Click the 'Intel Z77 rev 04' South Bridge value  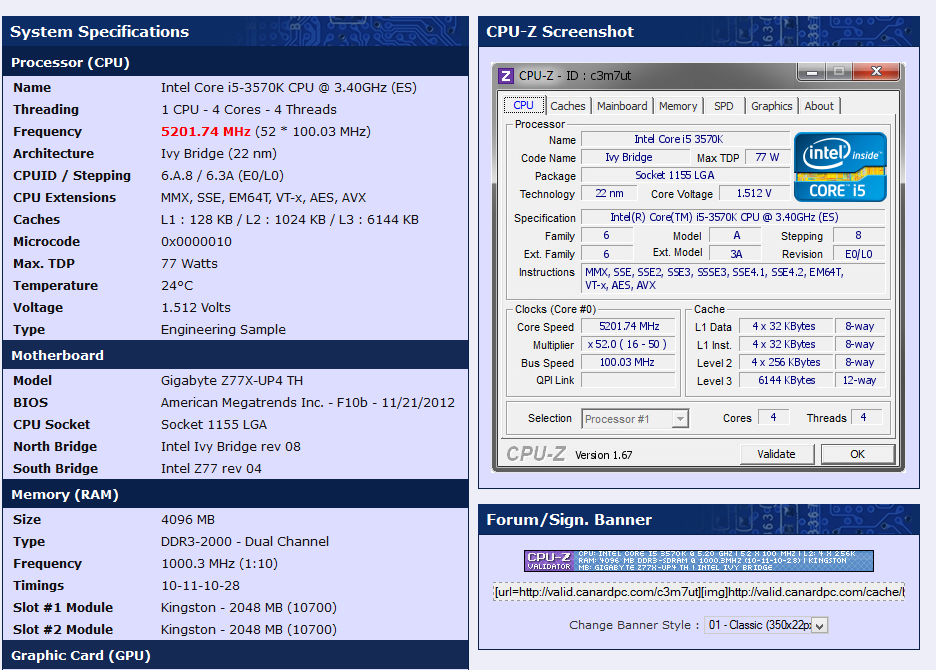point(211,469)
